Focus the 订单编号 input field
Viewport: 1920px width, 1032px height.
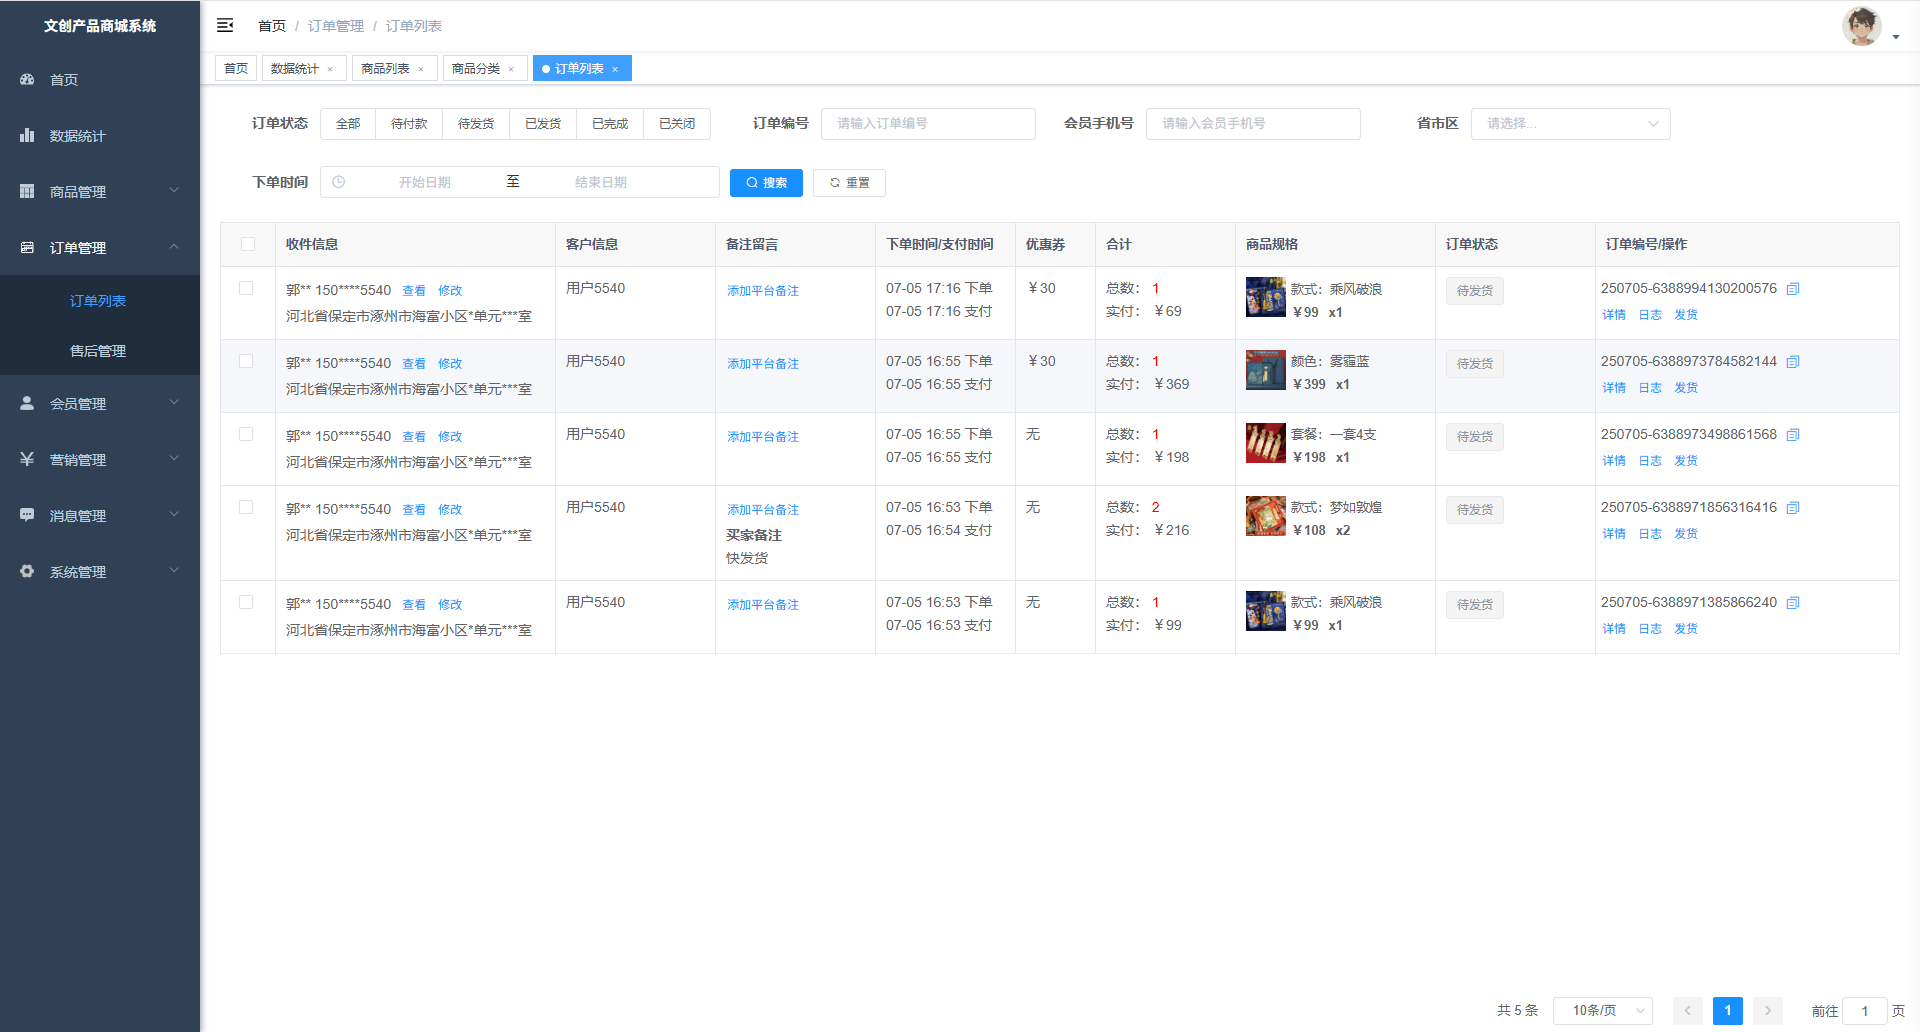pos(927,124)
